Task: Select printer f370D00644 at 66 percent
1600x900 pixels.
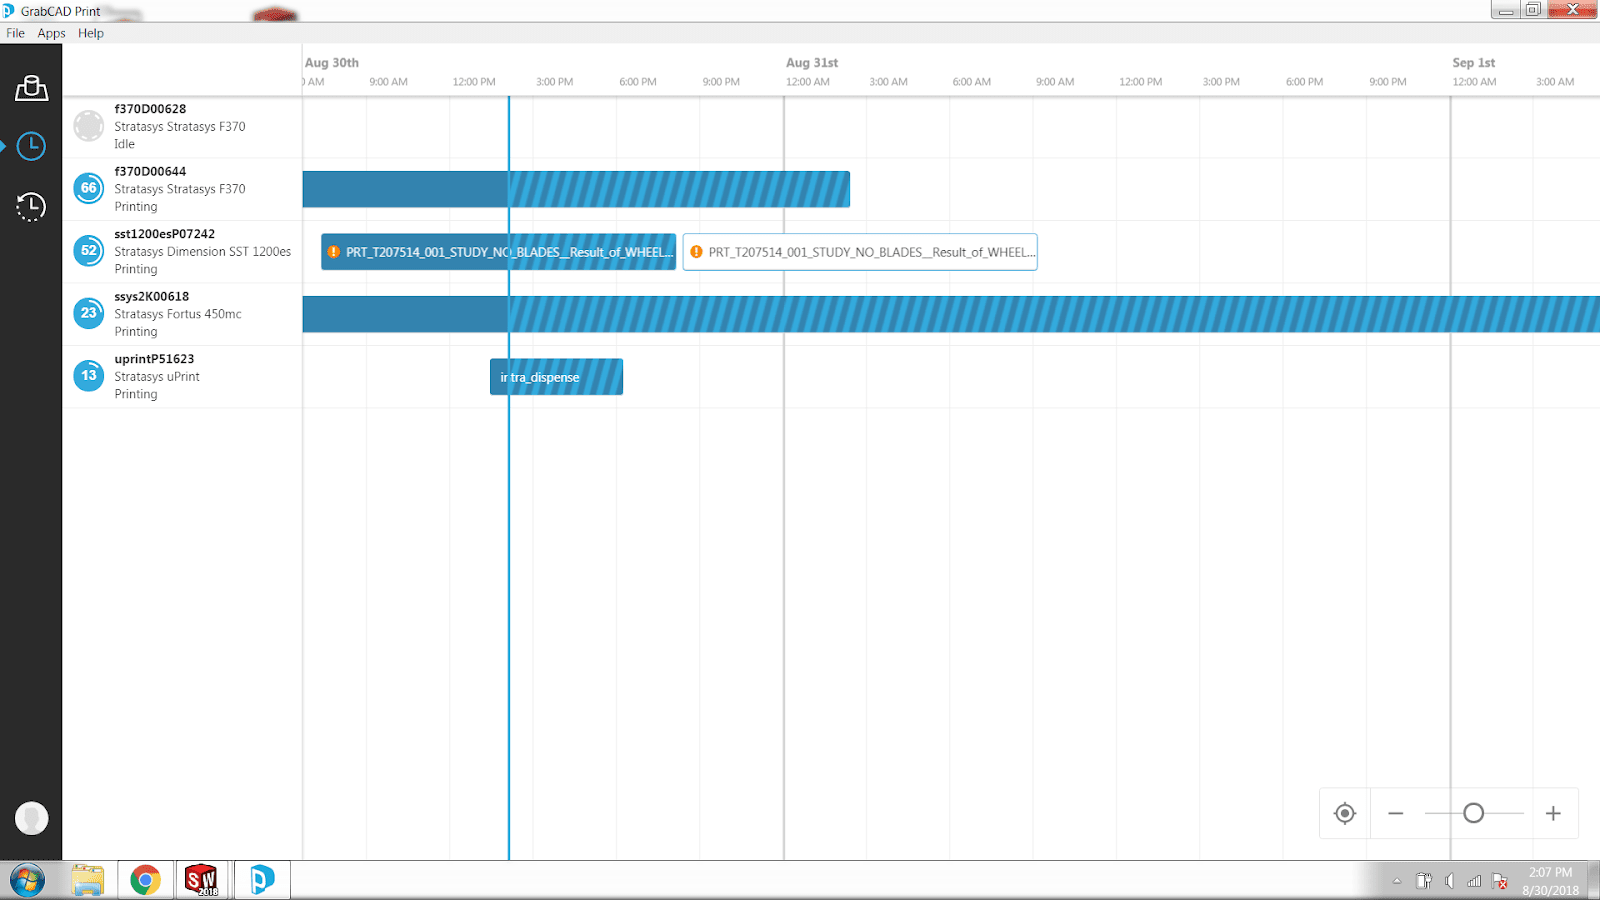Action: 180,188
